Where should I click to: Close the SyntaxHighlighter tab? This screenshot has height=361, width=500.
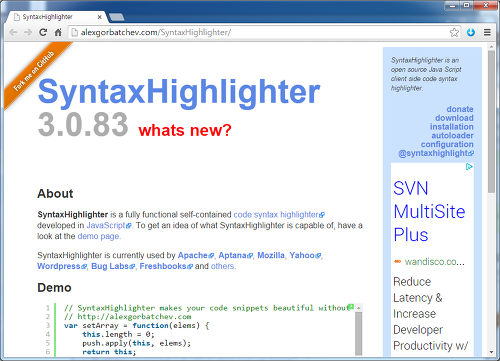99,17
